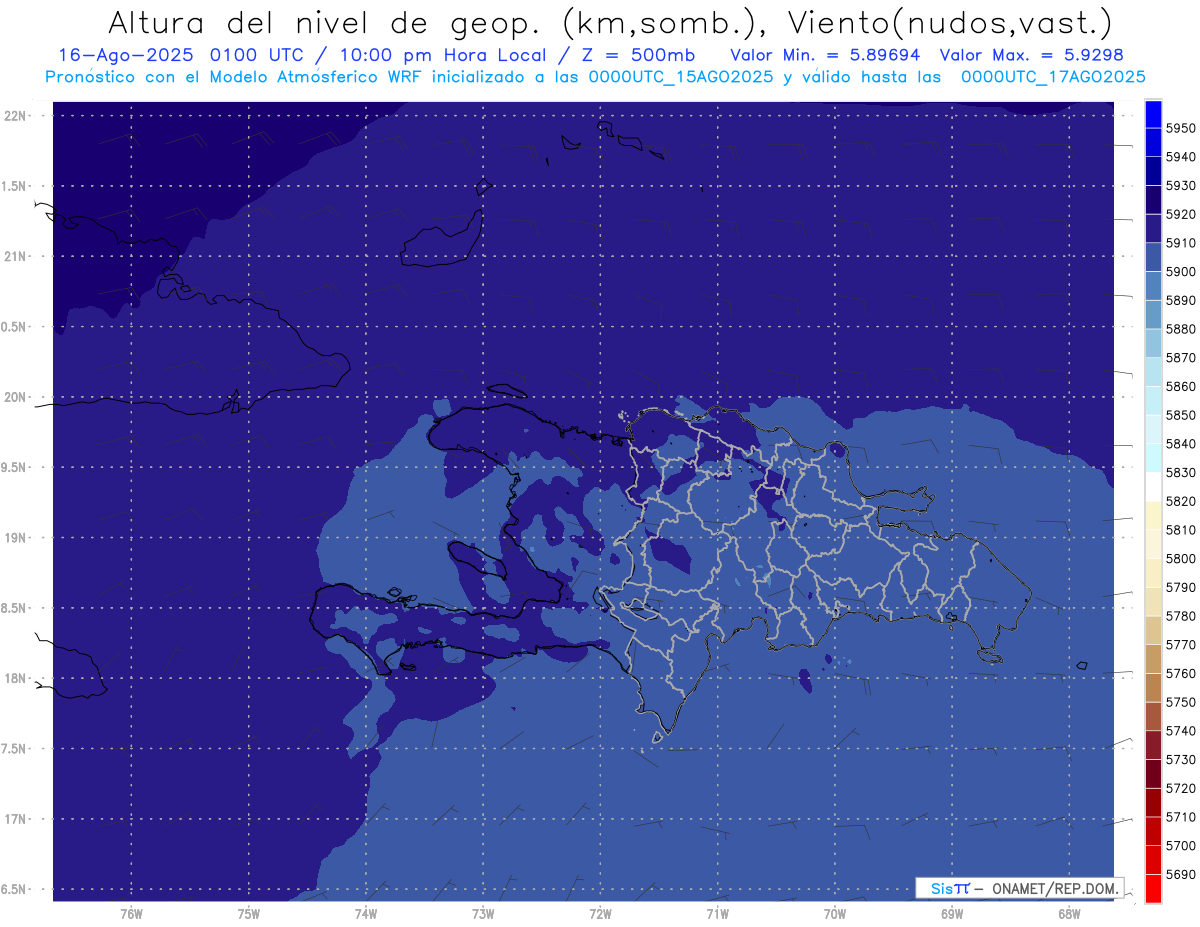Screen dimensions: 1200x927
Task: Click the 21N latitude axis label
Action: pyautogui.click(x=15, y=257)
